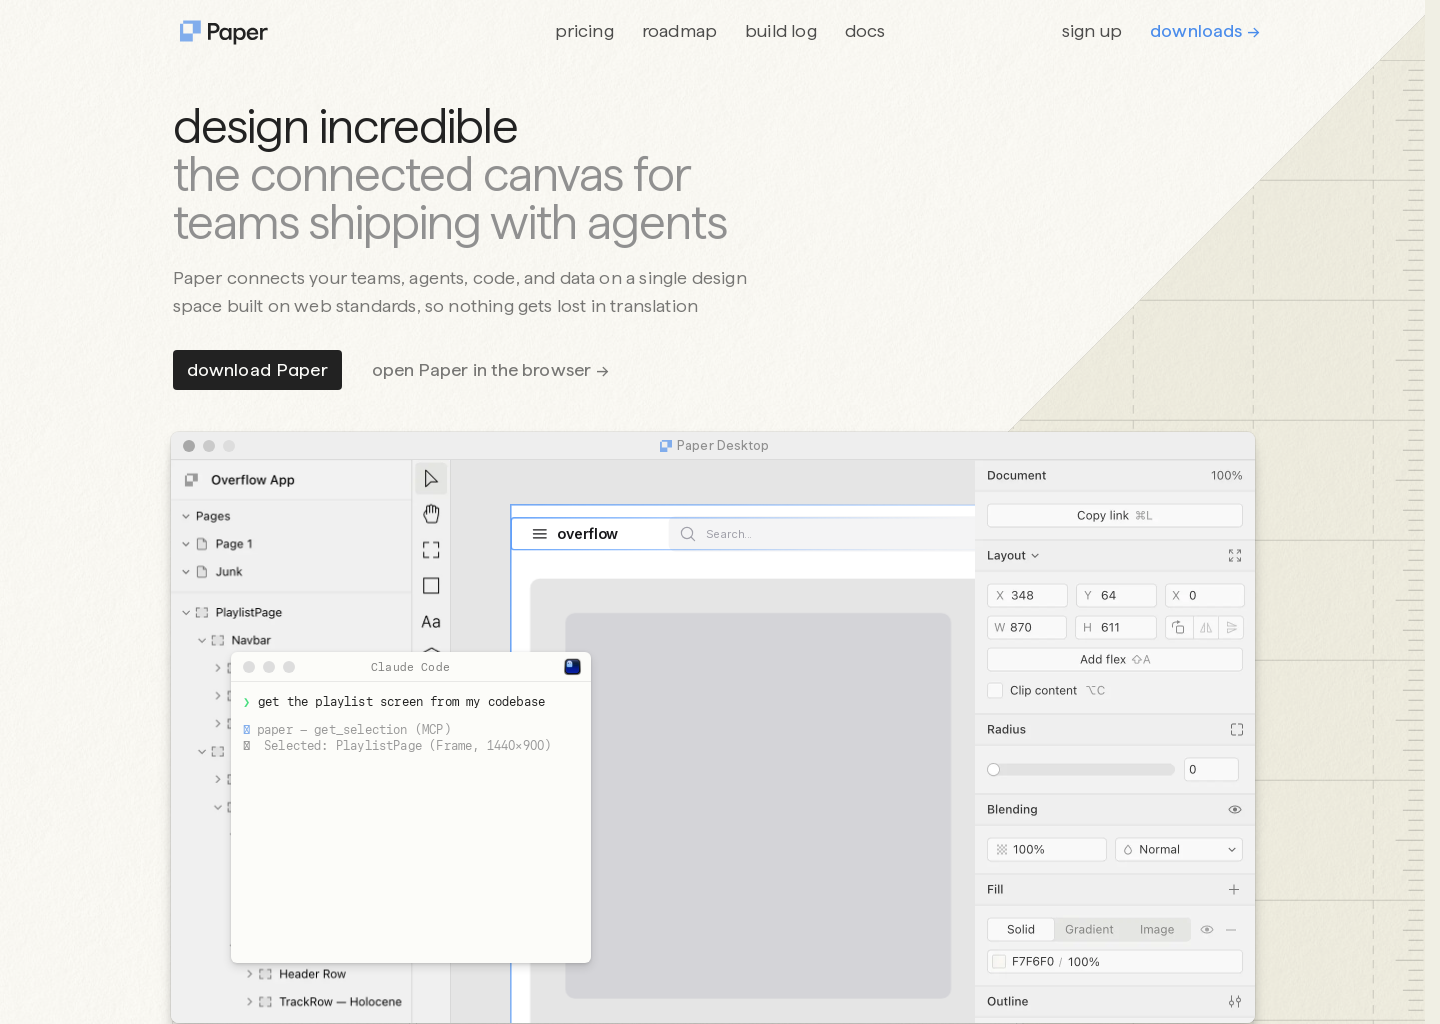Select the rectangle shape tool
This screenshot has width=1440, height=1024.
tap(431, 586)
